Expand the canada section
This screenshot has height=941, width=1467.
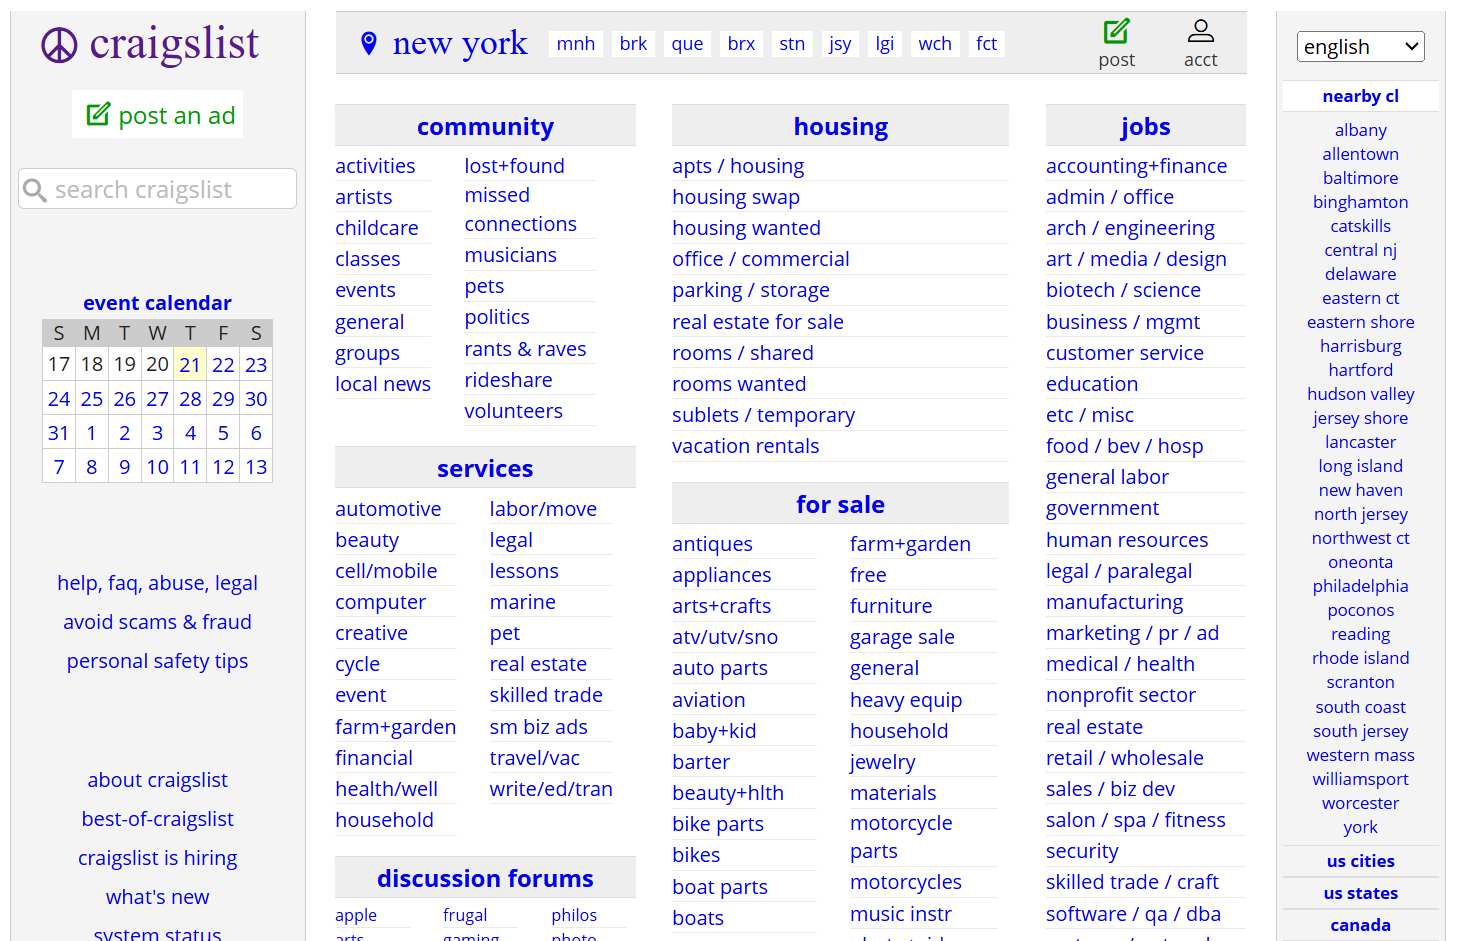1360,925
